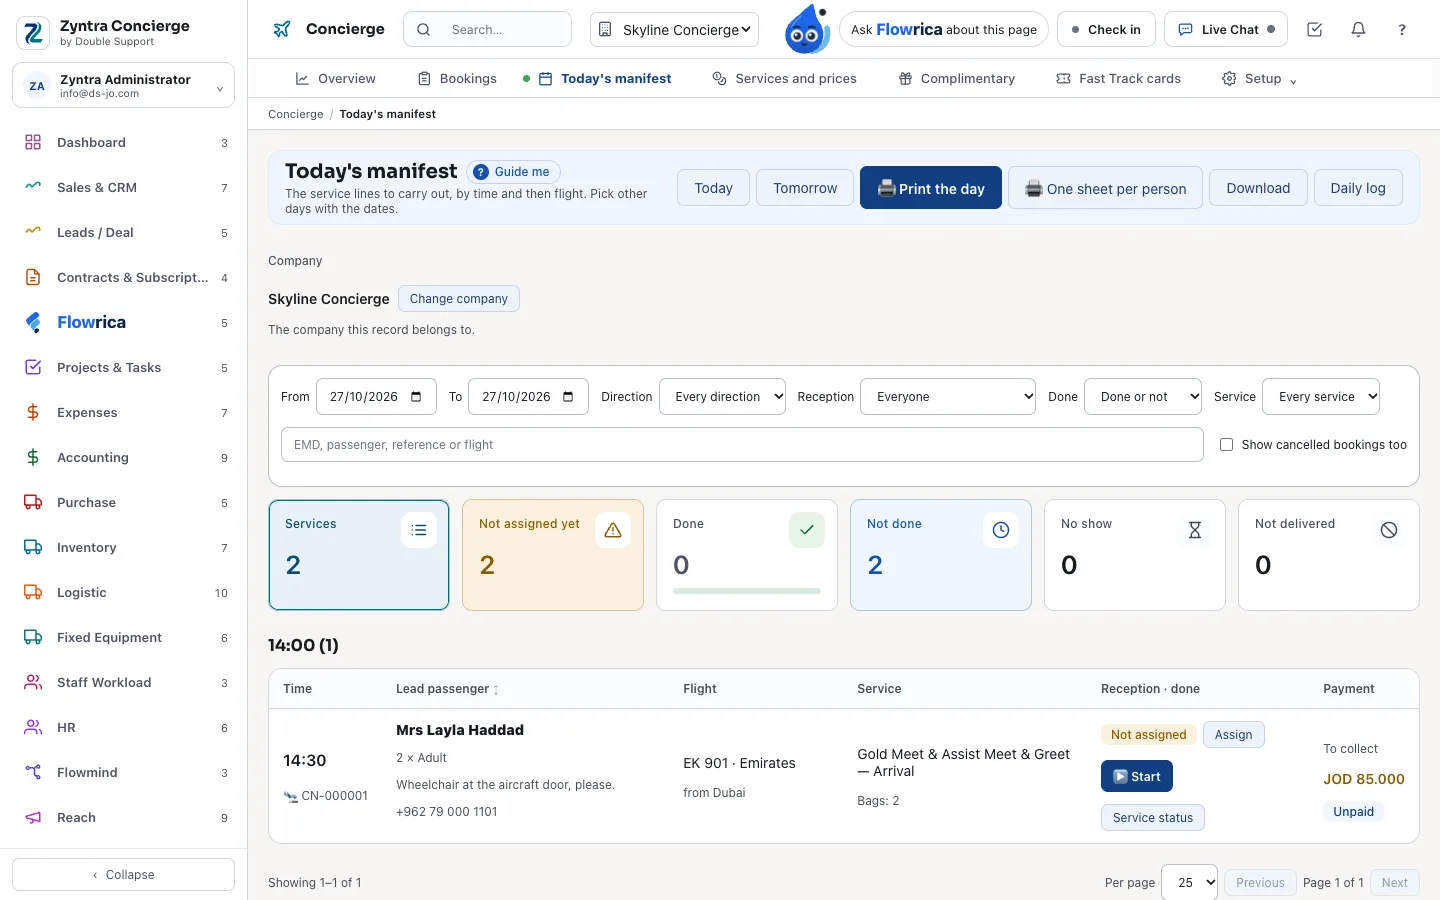
Task: Open the help question mark icon
Action: (1402, 30)
